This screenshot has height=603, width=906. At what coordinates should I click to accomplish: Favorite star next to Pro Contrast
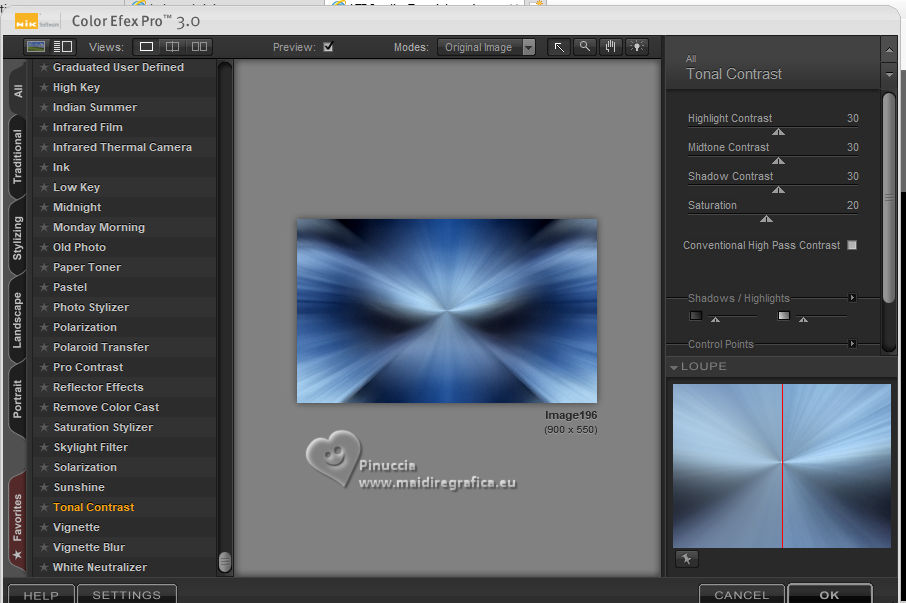tap(44, 367)
